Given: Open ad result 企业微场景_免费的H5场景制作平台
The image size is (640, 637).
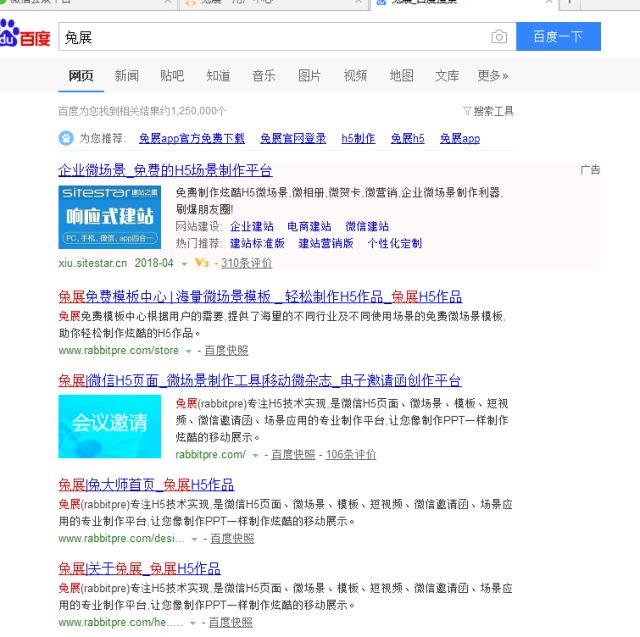Looking at the screenshot, I should [165, 170].
